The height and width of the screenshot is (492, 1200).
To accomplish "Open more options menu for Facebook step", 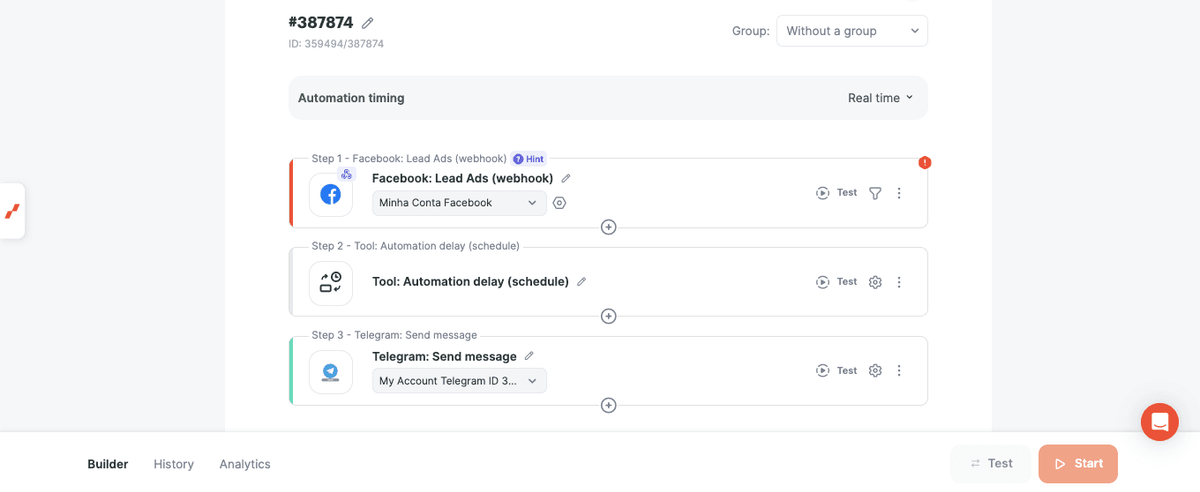I will 899,193.
